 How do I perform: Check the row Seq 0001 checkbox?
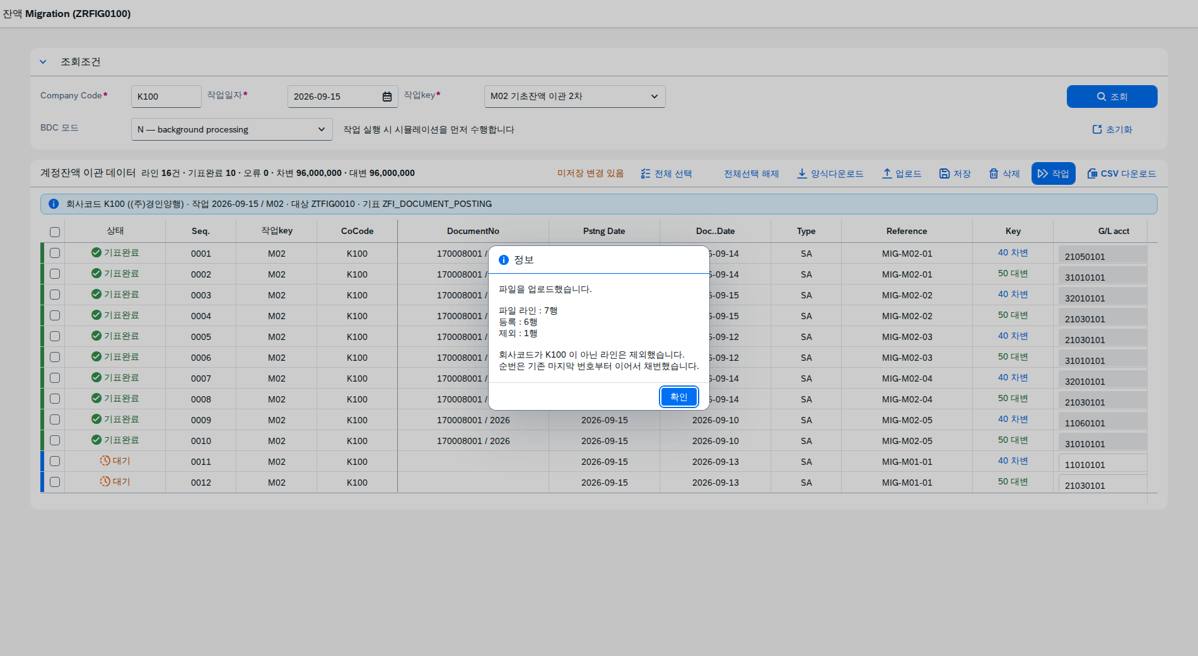pos(55,253)
